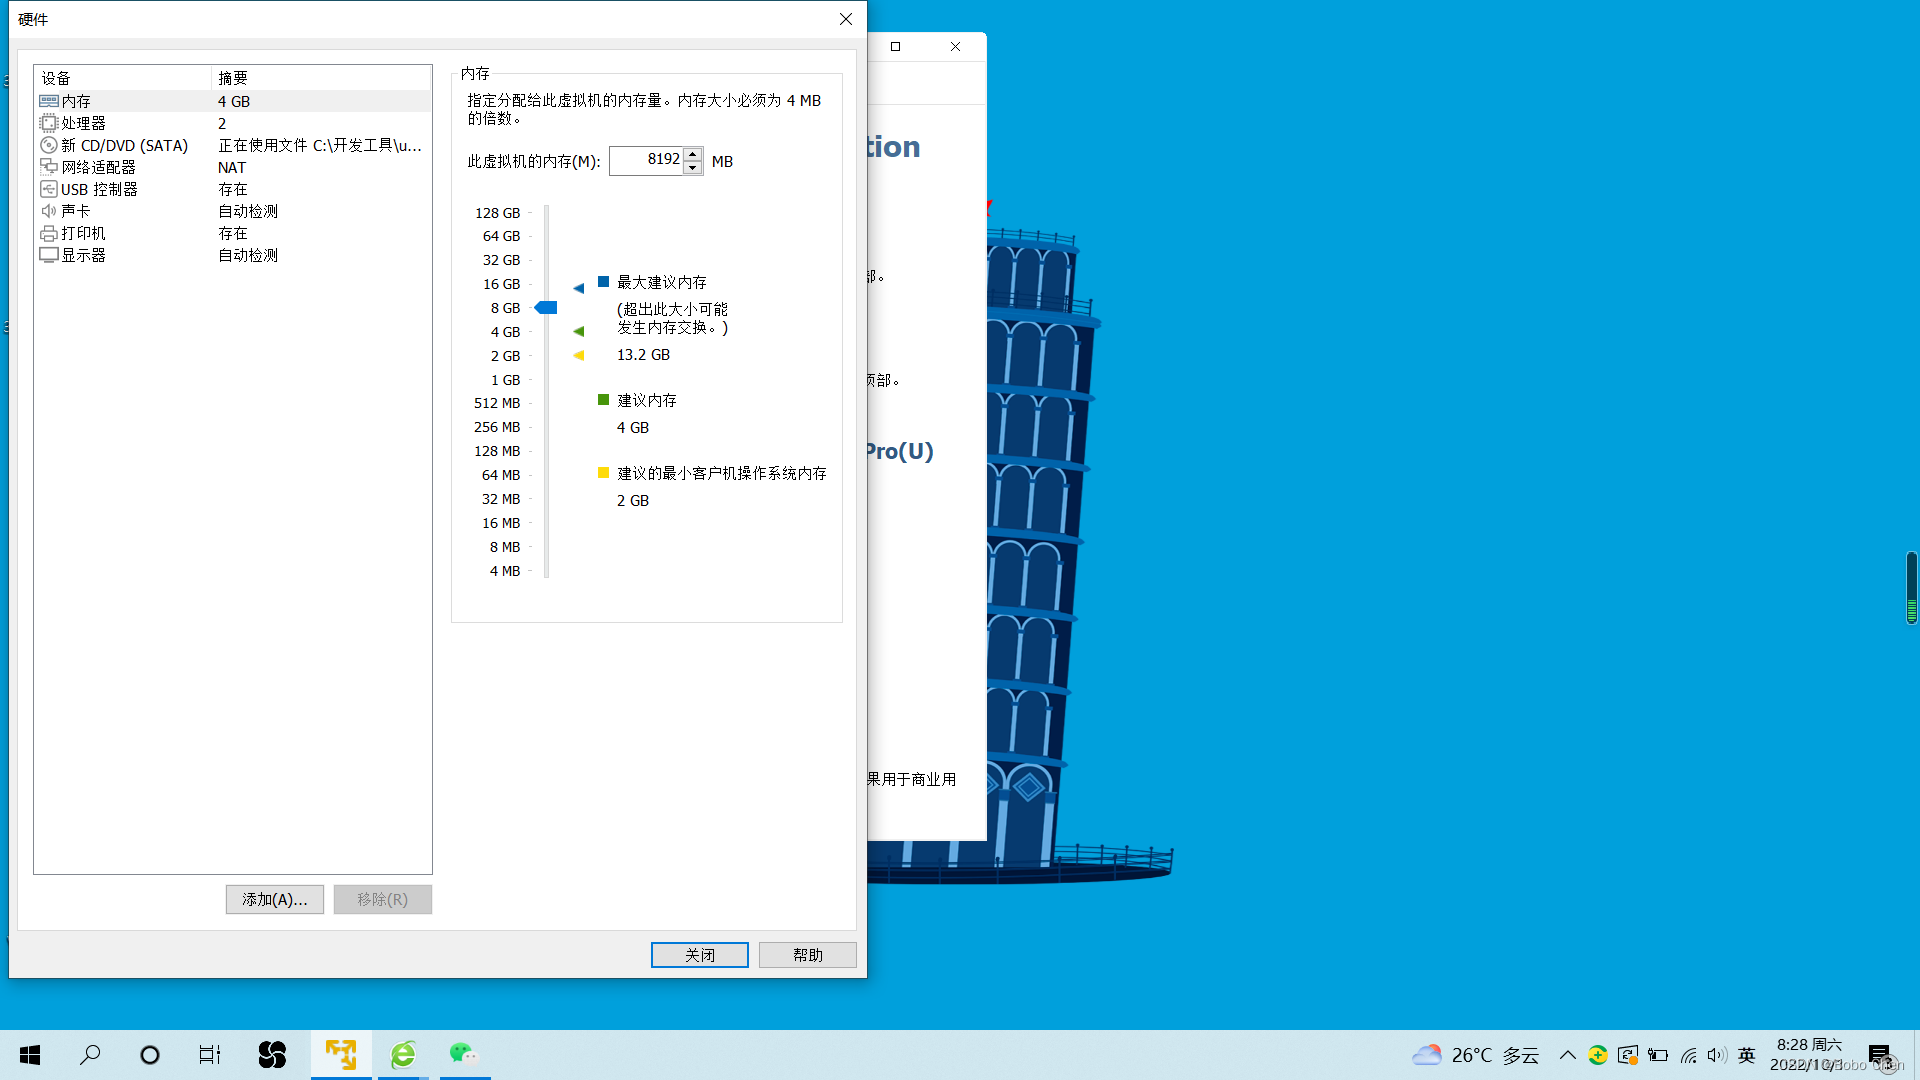Image resolution: width=1920 pixels, height=1080 pixels.
Task: Select the 内存 (Memory) device row
Action: (76, 101)
